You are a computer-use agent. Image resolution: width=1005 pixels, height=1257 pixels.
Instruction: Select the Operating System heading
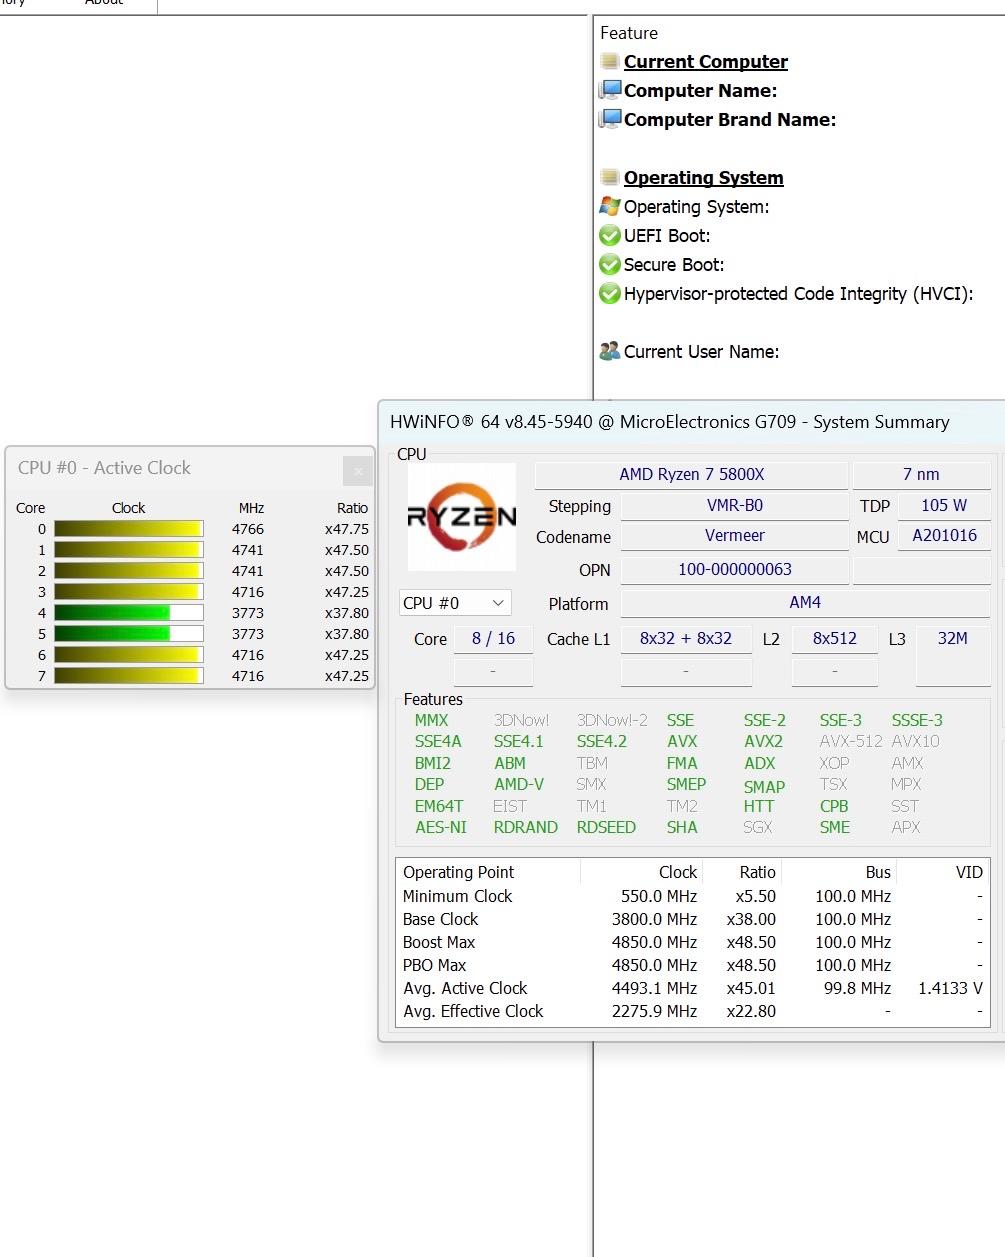coord(704,177)
